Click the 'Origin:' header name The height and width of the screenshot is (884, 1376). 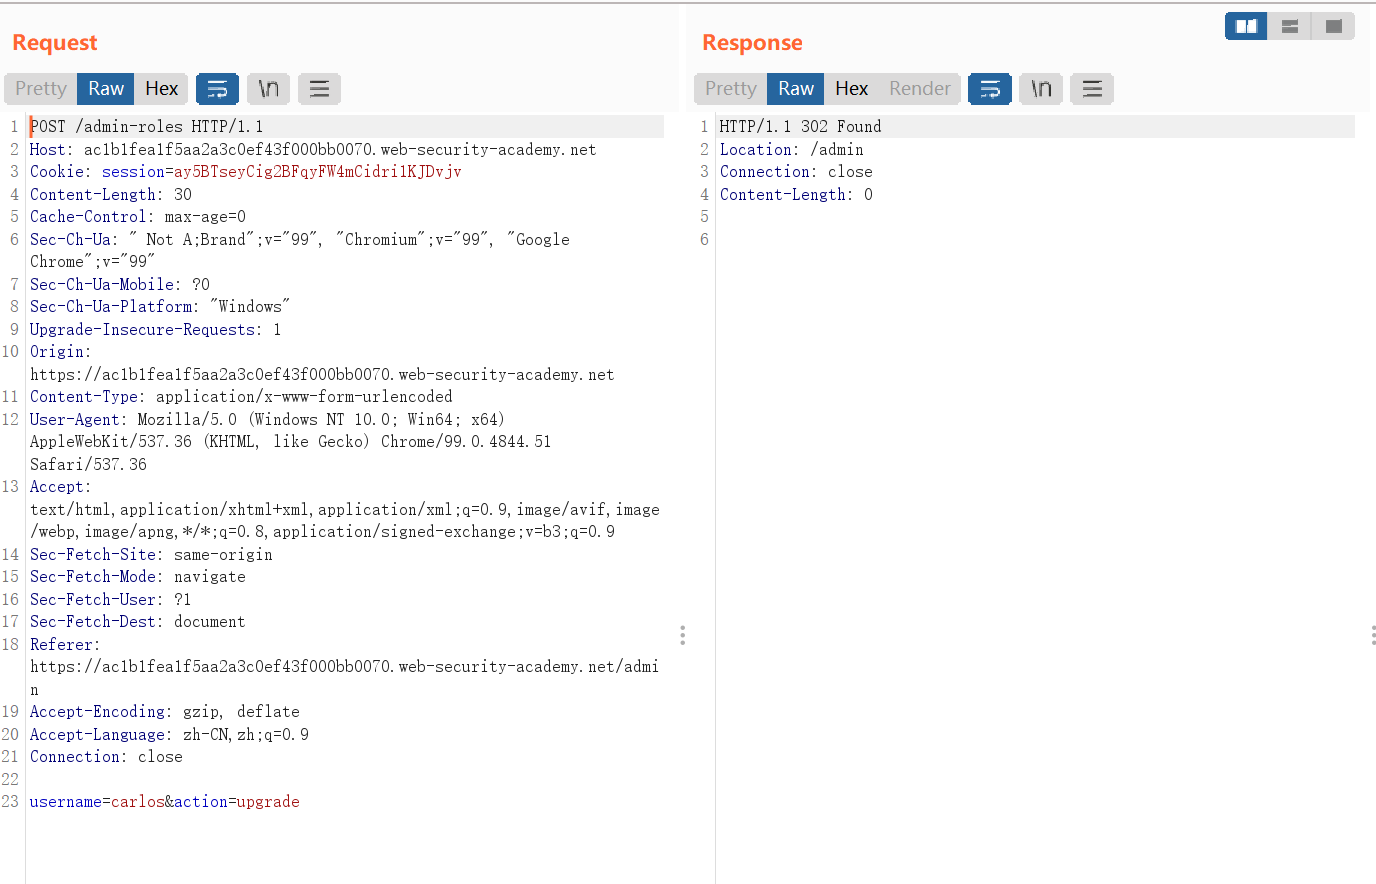pos(60,352)
